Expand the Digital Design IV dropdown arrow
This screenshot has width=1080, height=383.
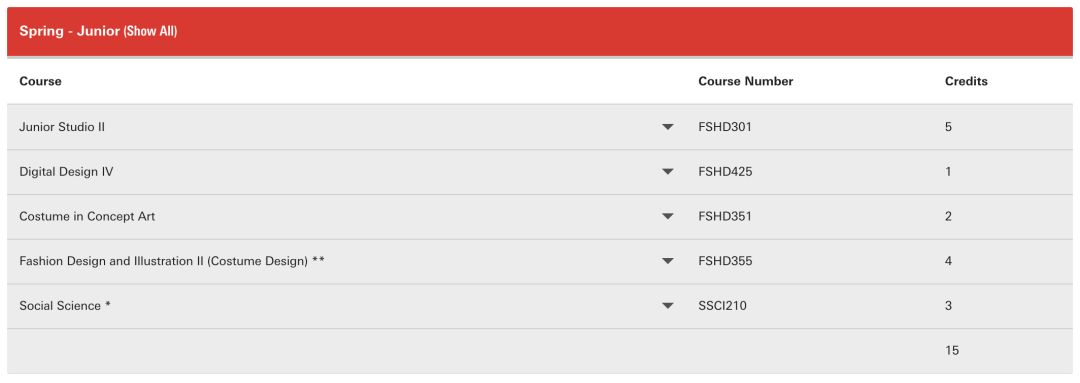click(667, 172)
